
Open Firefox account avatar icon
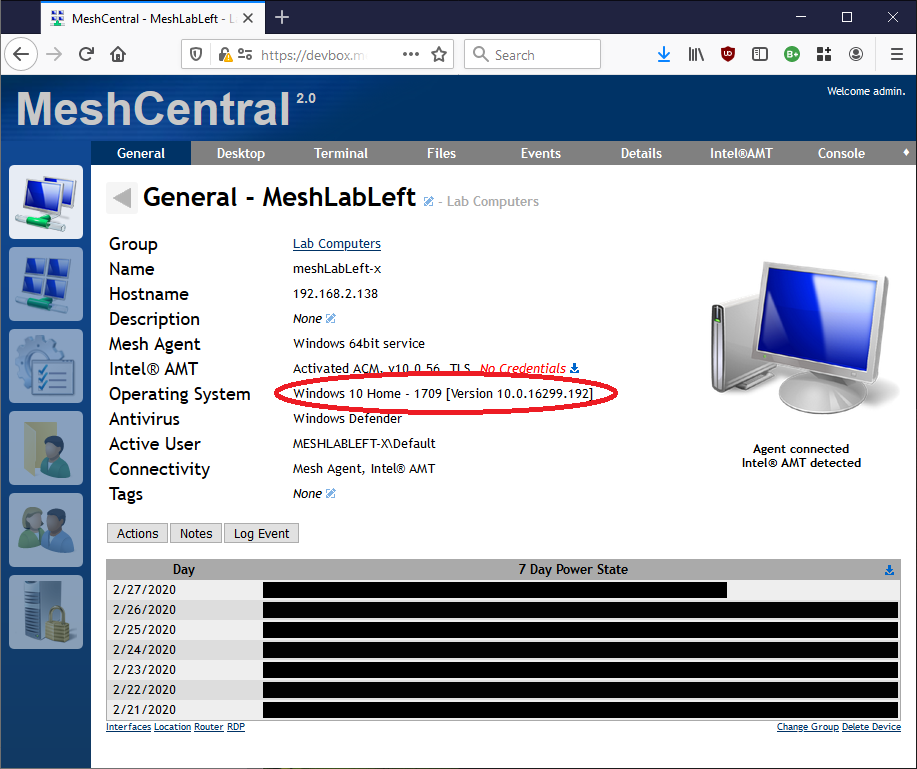pyautogui.click(x=856, y=54)
